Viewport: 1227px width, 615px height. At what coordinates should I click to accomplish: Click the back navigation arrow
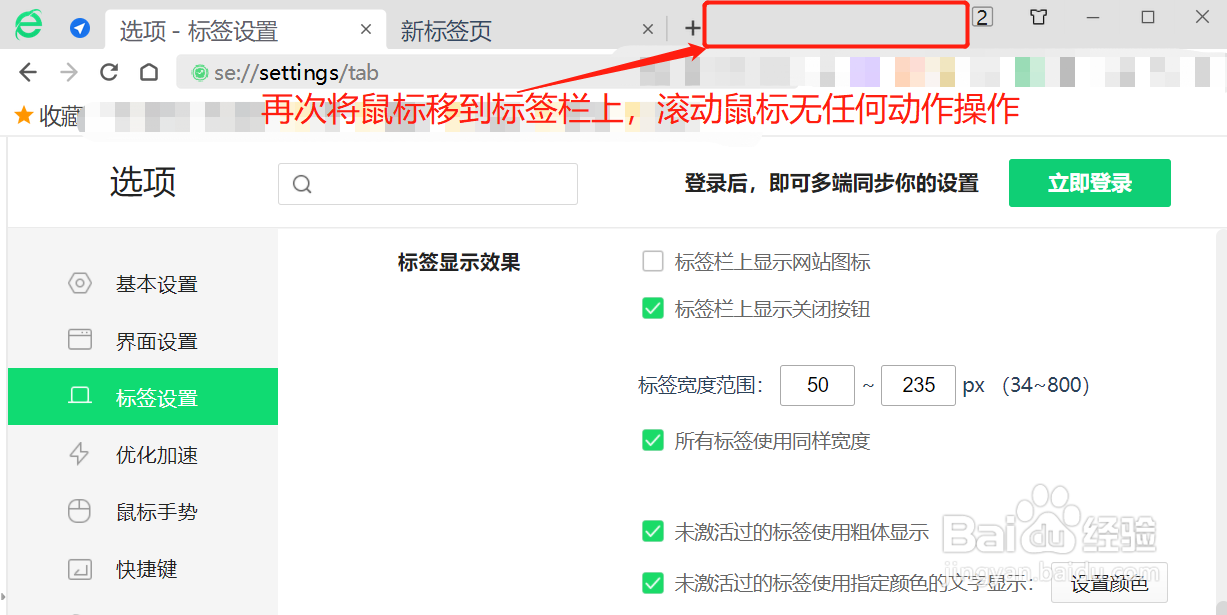click(x=27, y=71)
